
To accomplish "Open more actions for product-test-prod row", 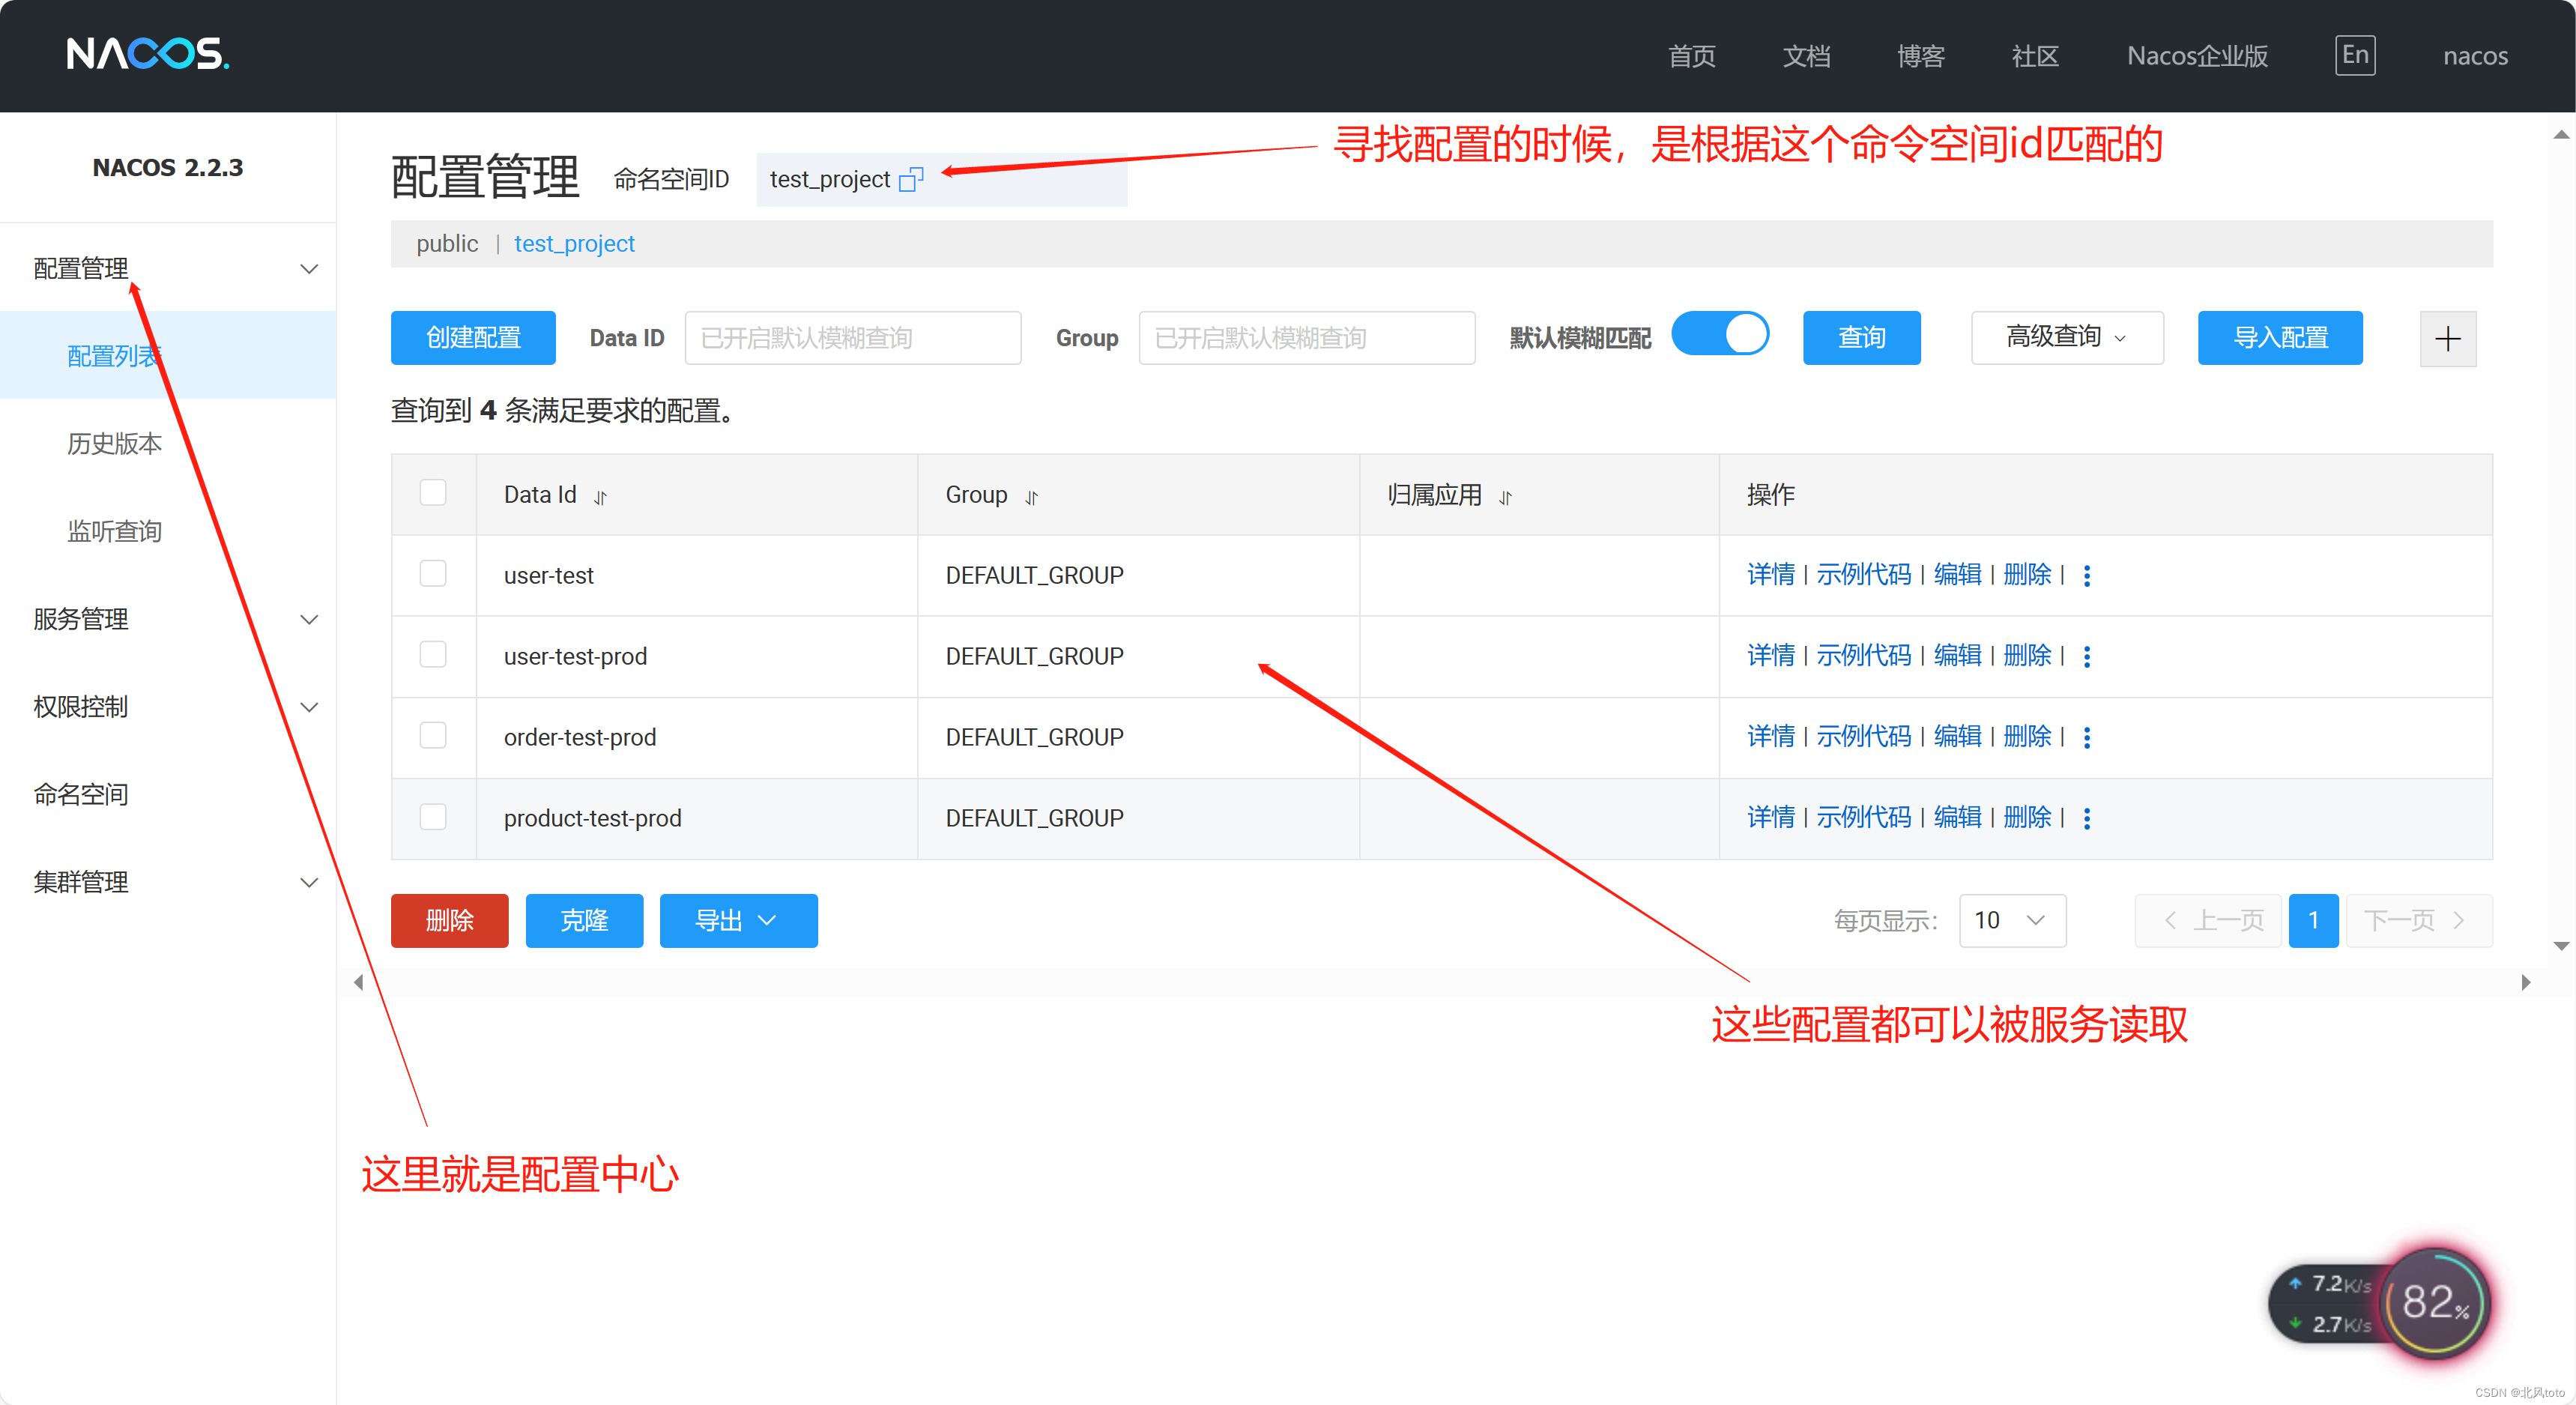I will click(x=2086, y=818).
